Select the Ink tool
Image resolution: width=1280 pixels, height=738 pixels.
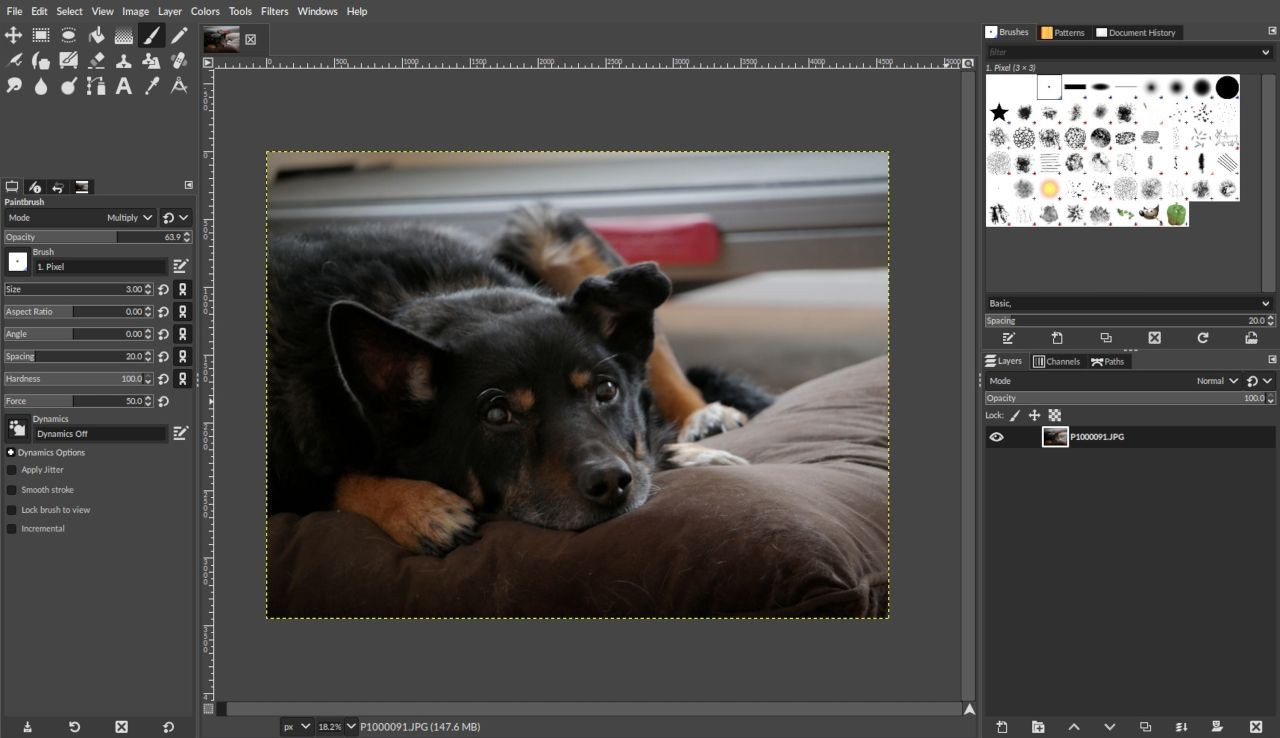click(x=41, y=61)
